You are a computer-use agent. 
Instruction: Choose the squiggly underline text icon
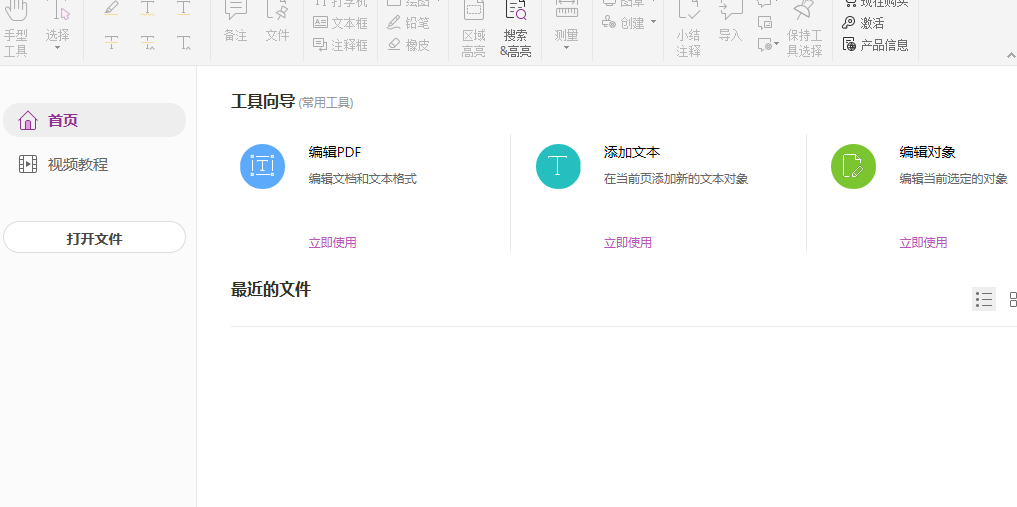click(148, 8)
